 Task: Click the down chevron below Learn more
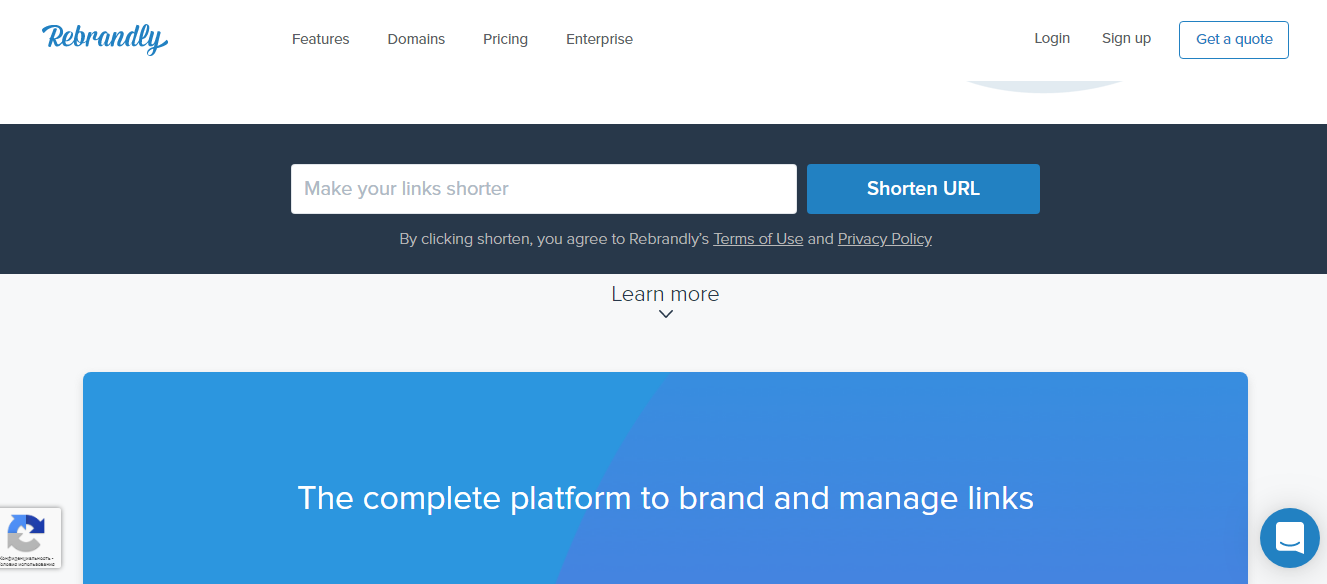(x=665, y=314)
